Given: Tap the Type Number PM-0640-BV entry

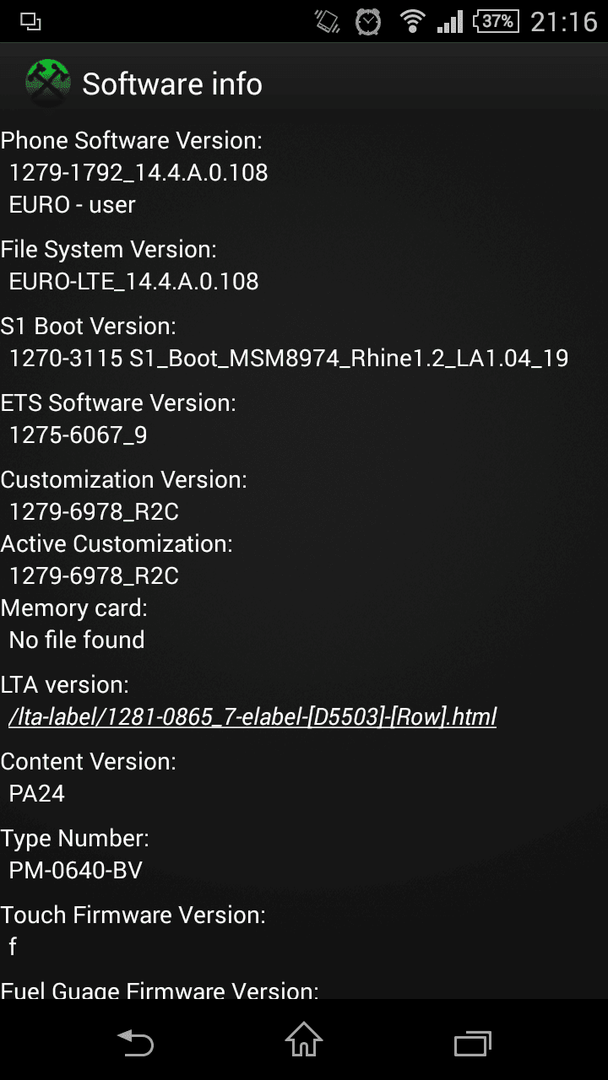Looking at the screenshot, I should tap(76, 870).
